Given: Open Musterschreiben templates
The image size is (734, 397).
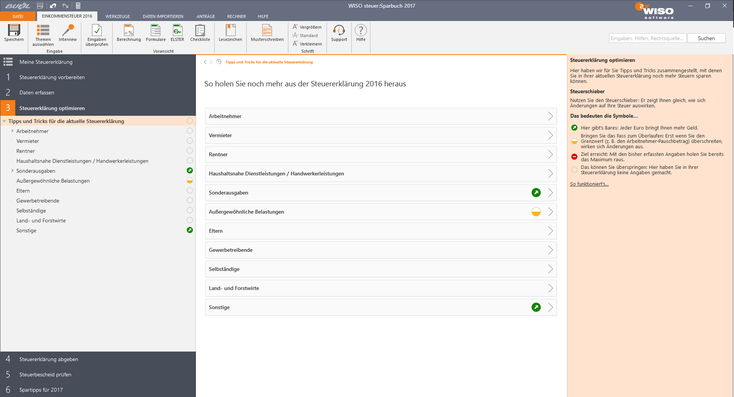Looking at the screenshot, I should (x=267, y=33).
